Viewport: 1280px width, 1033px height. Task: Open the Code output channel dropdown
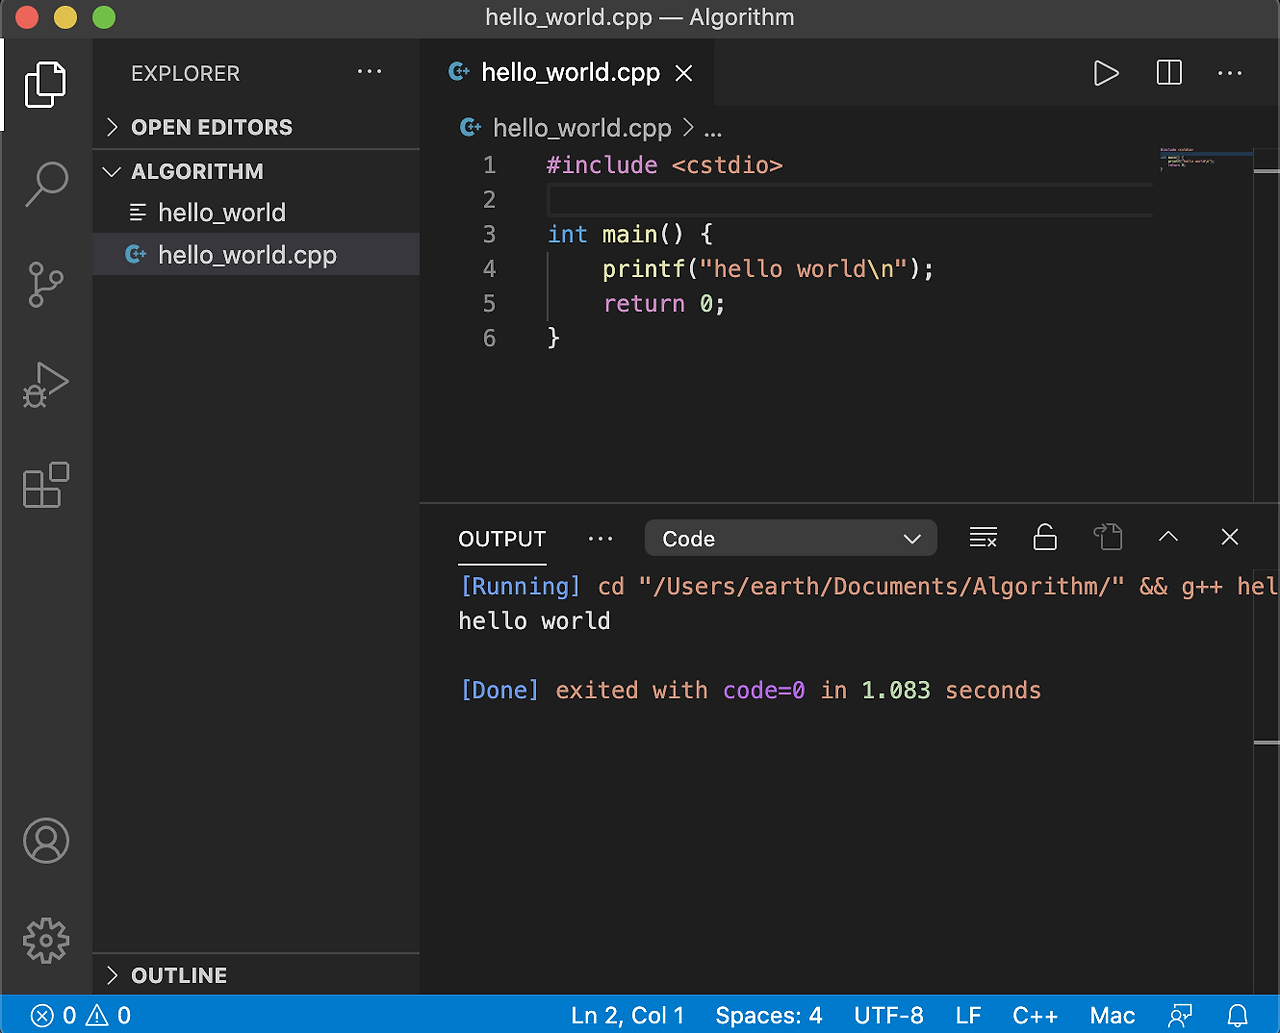791,538
